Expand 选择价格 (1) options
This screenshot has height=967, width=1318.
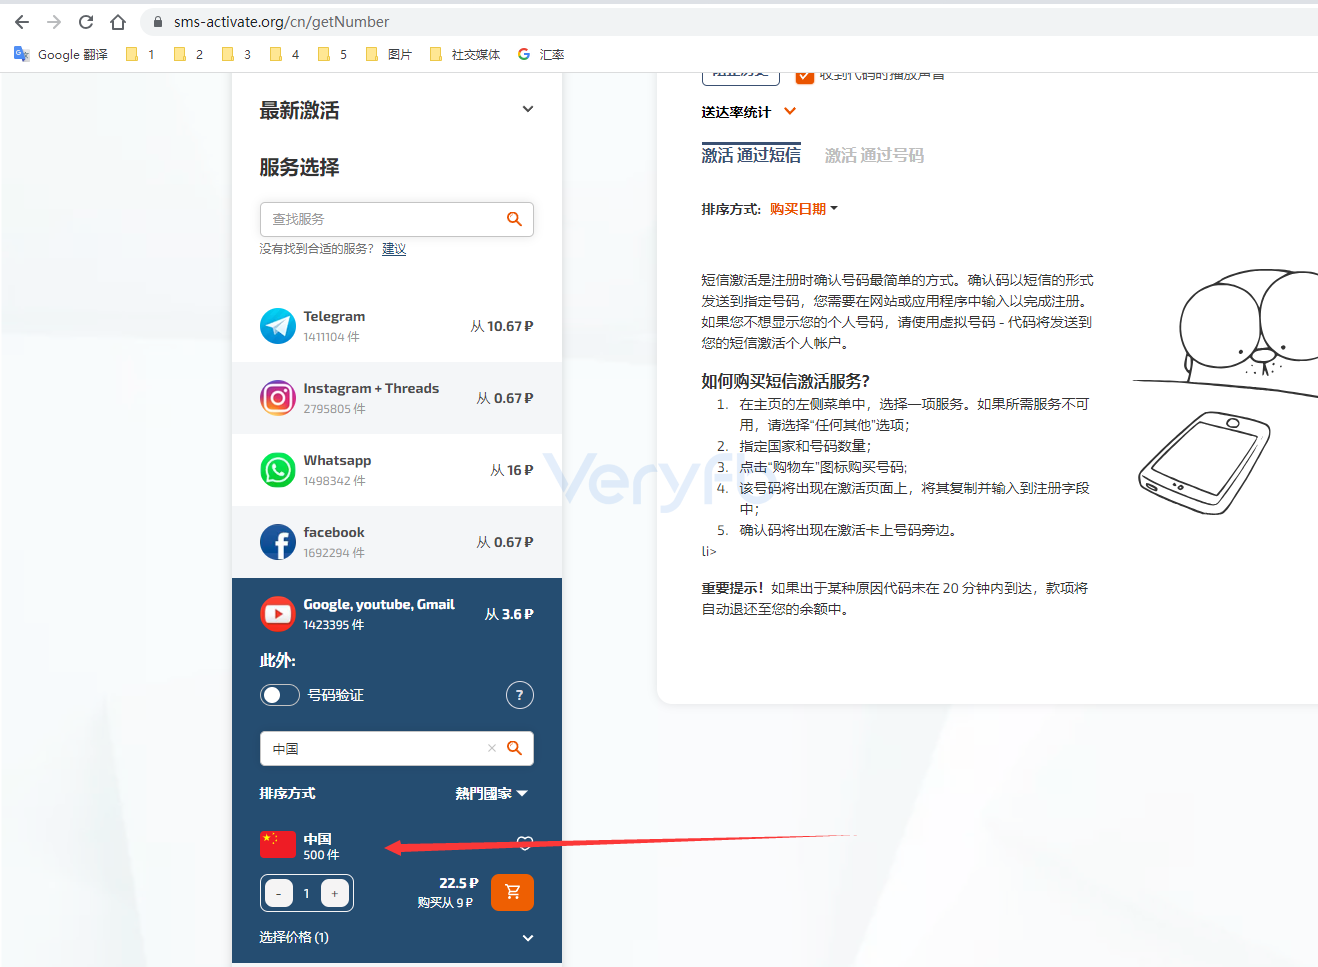(528, 938)
